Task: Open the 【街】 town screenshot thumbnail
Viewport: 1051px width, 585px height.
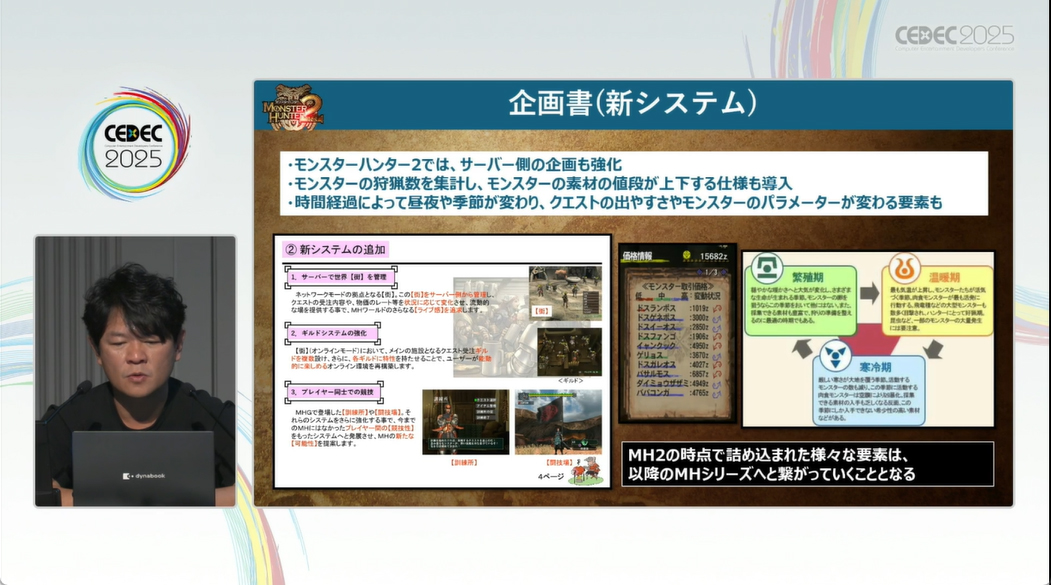Action: (565, 293)
